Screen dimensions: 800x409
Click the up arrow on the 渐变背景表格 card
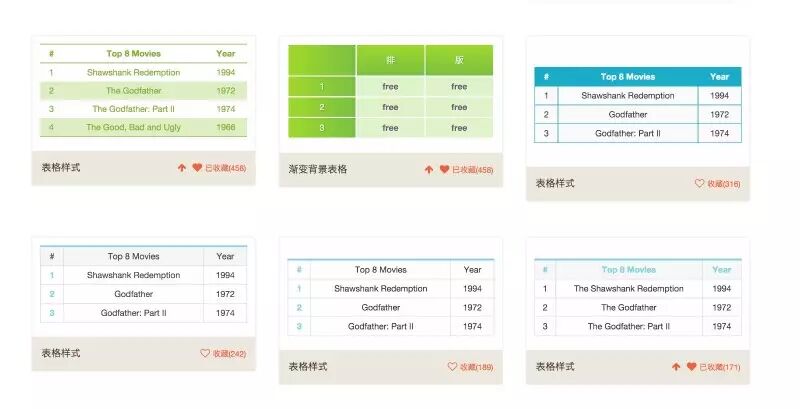point(429,170)
